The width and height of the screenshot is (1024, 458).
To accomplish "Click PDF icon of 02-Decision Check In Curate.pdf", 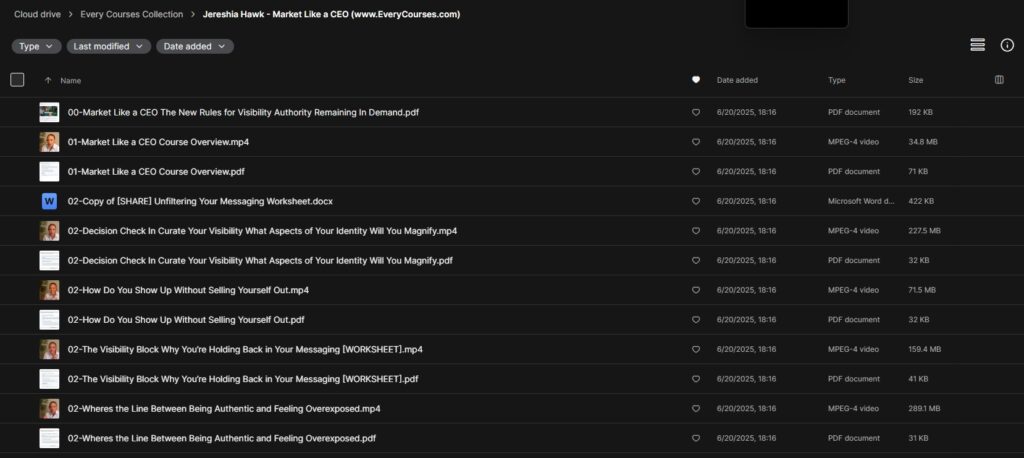I will pos(49,260).
